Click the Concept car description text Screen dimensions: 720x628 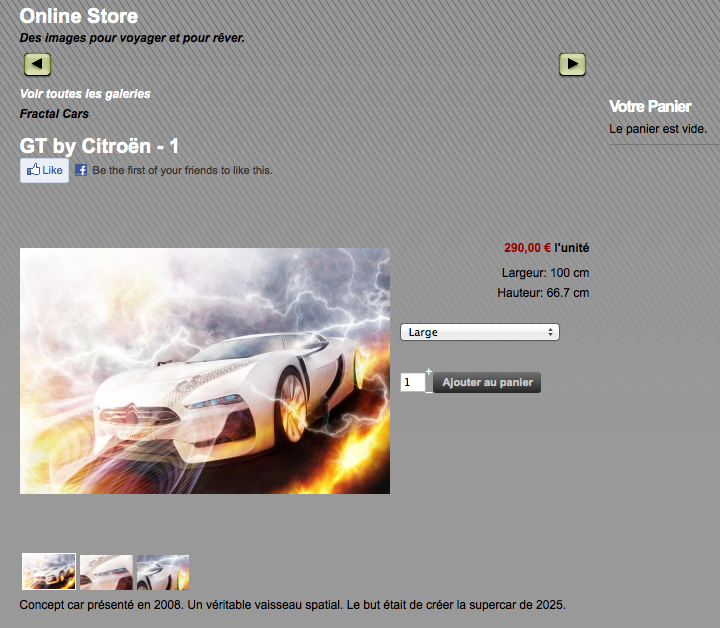[292, 605]
